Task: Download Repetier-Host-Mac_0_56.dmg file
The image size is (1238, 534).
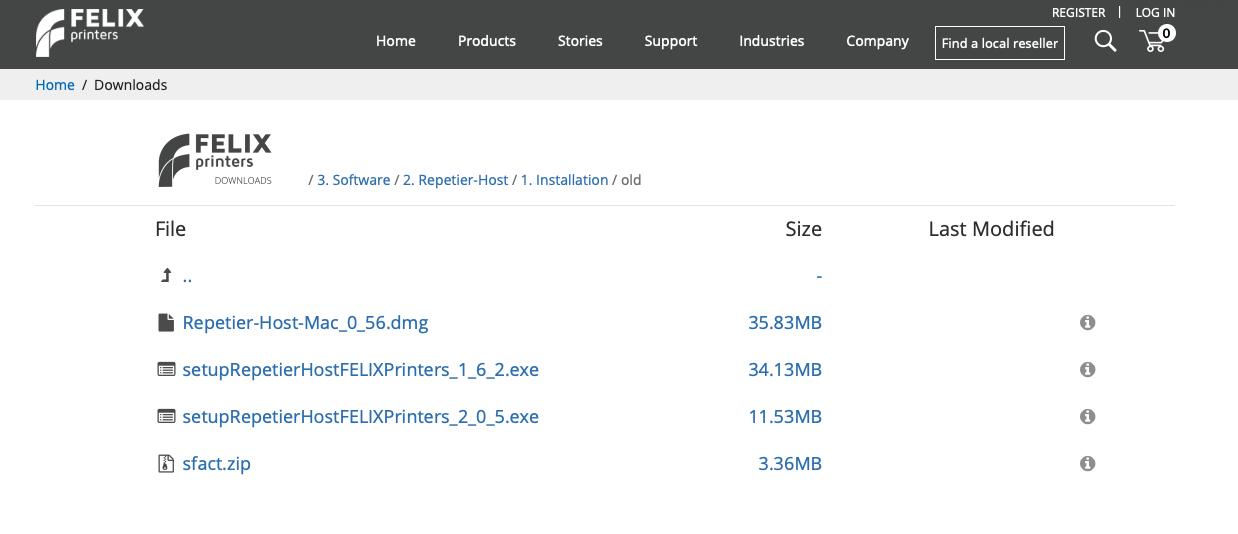Action: pos(305,323)
